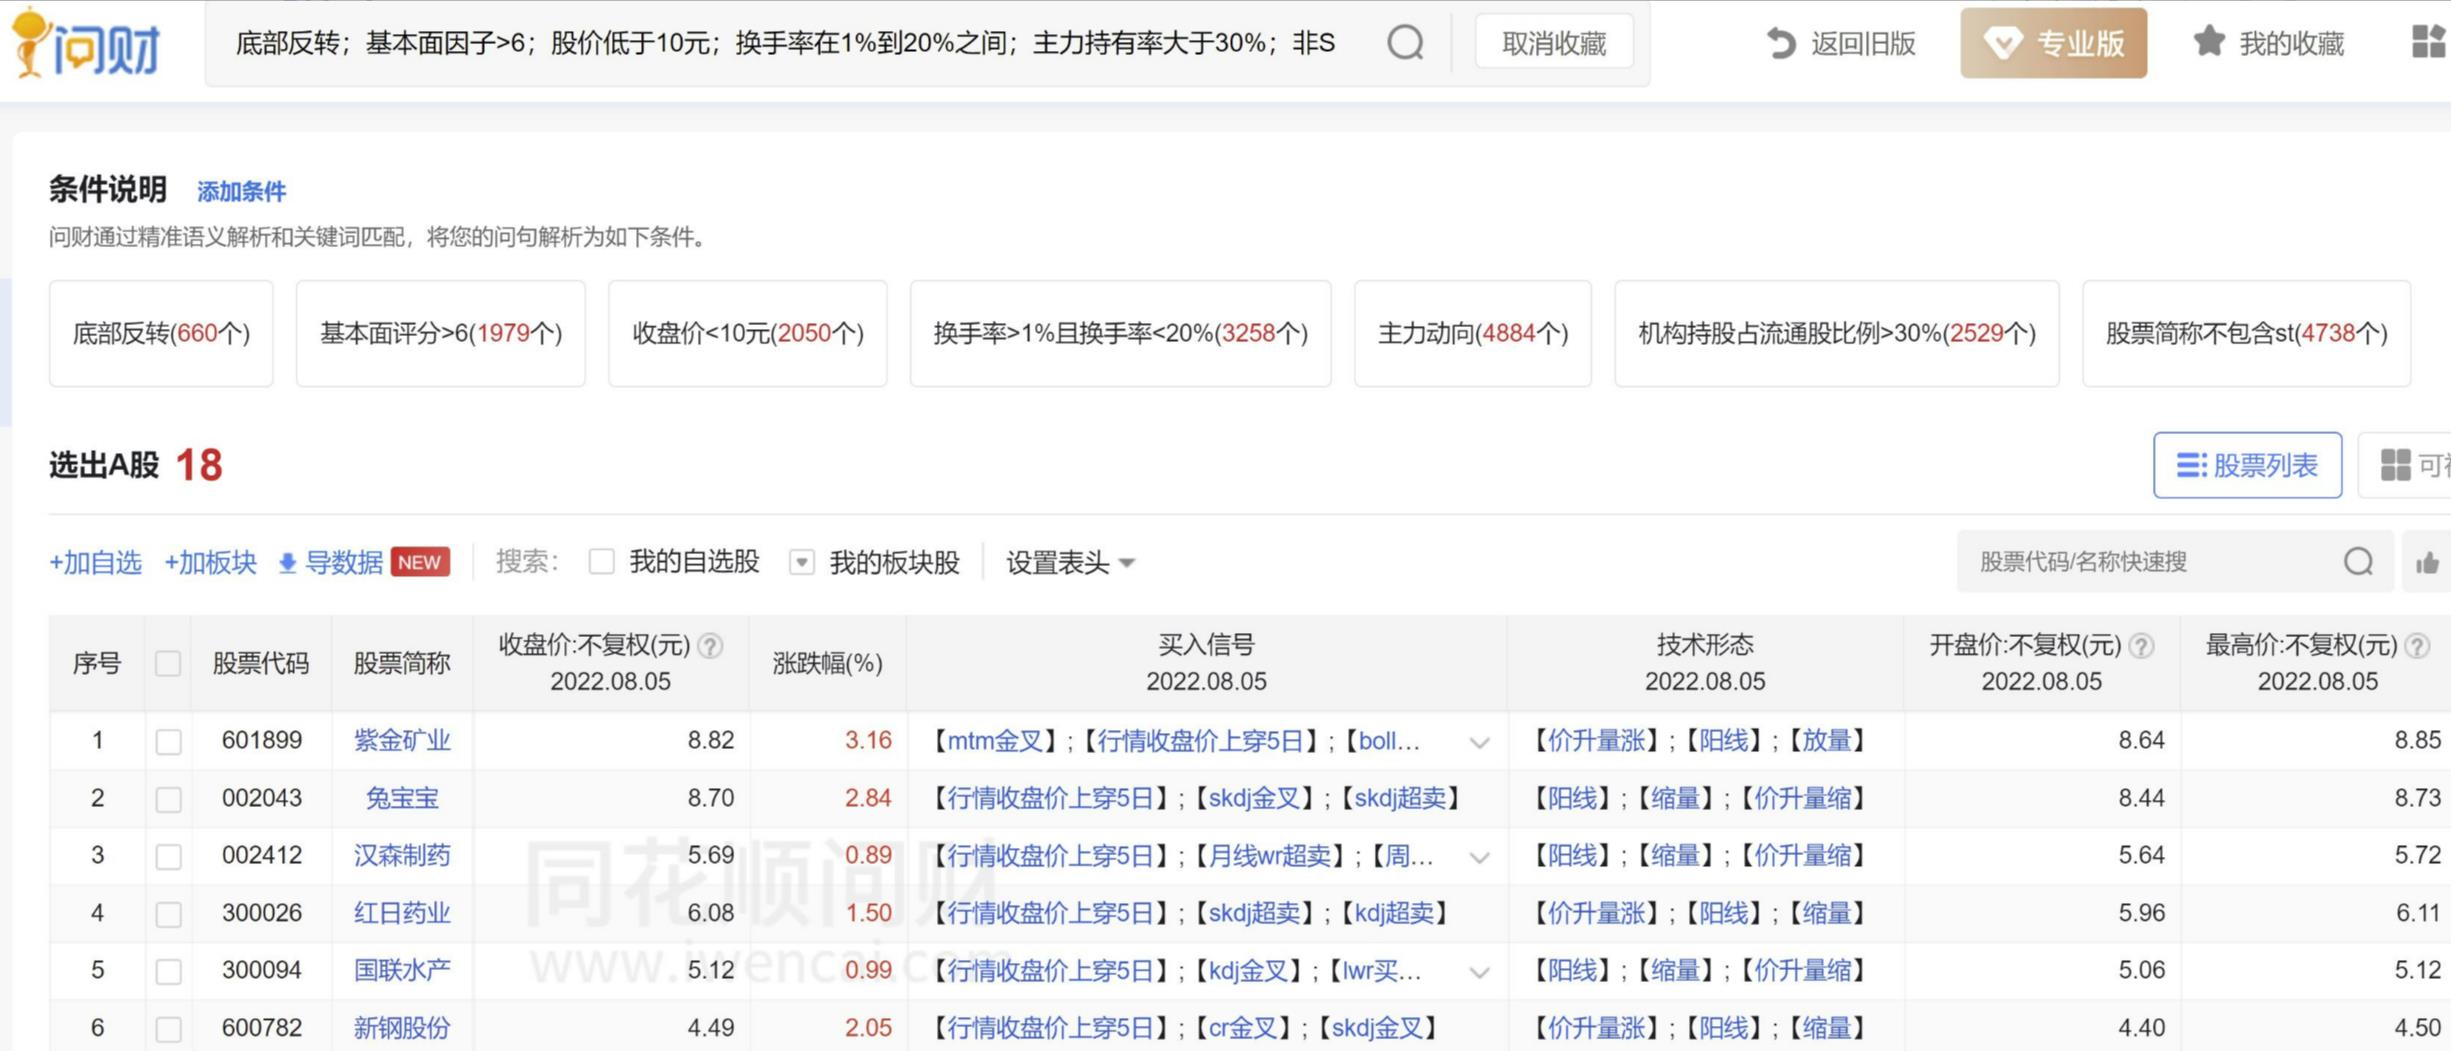The height and width of the screenshot is (1051, 2451).
Task: Click the 我的收藏 star icon
Action: (x=2206, y=42)
